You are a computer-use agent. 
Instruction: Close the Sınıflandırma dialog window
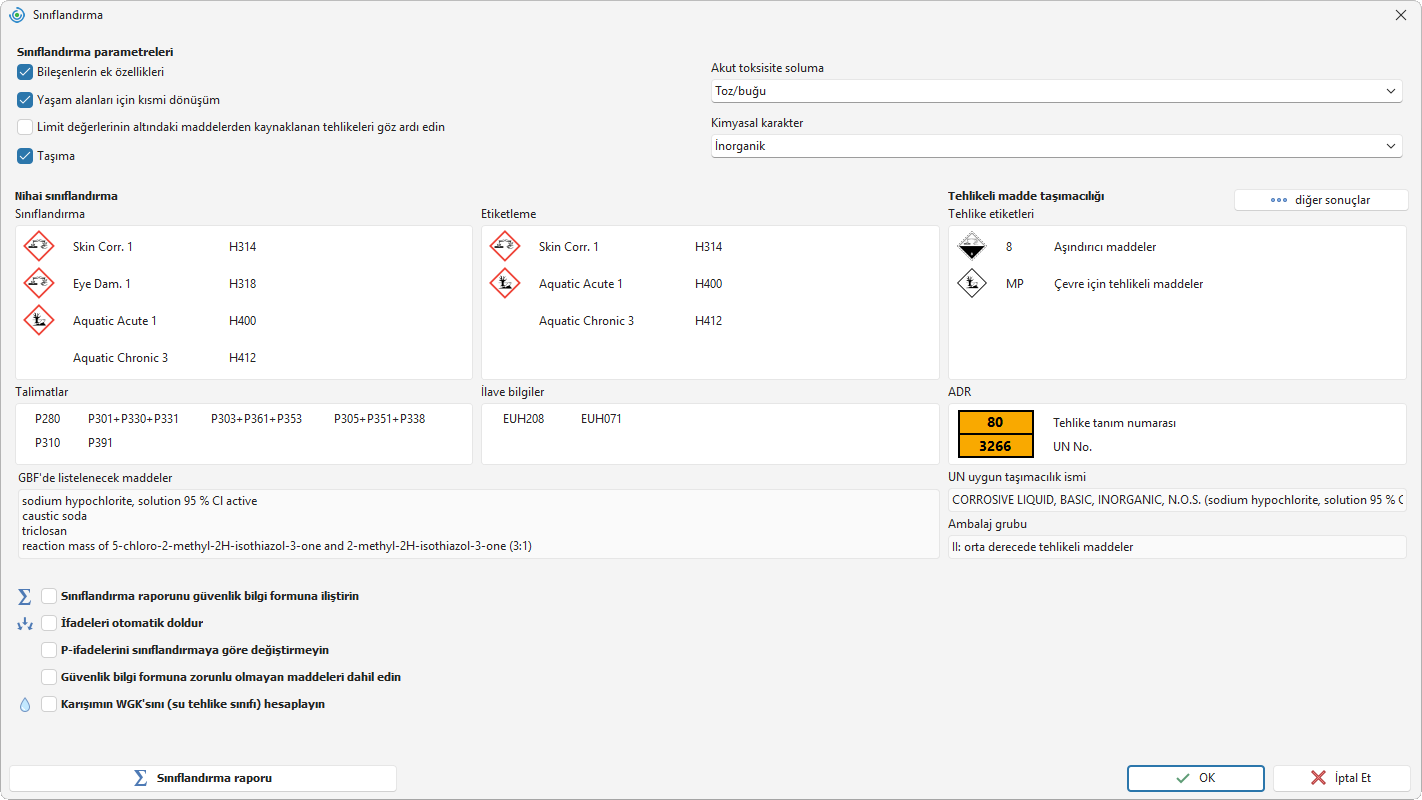point(1400,15)
